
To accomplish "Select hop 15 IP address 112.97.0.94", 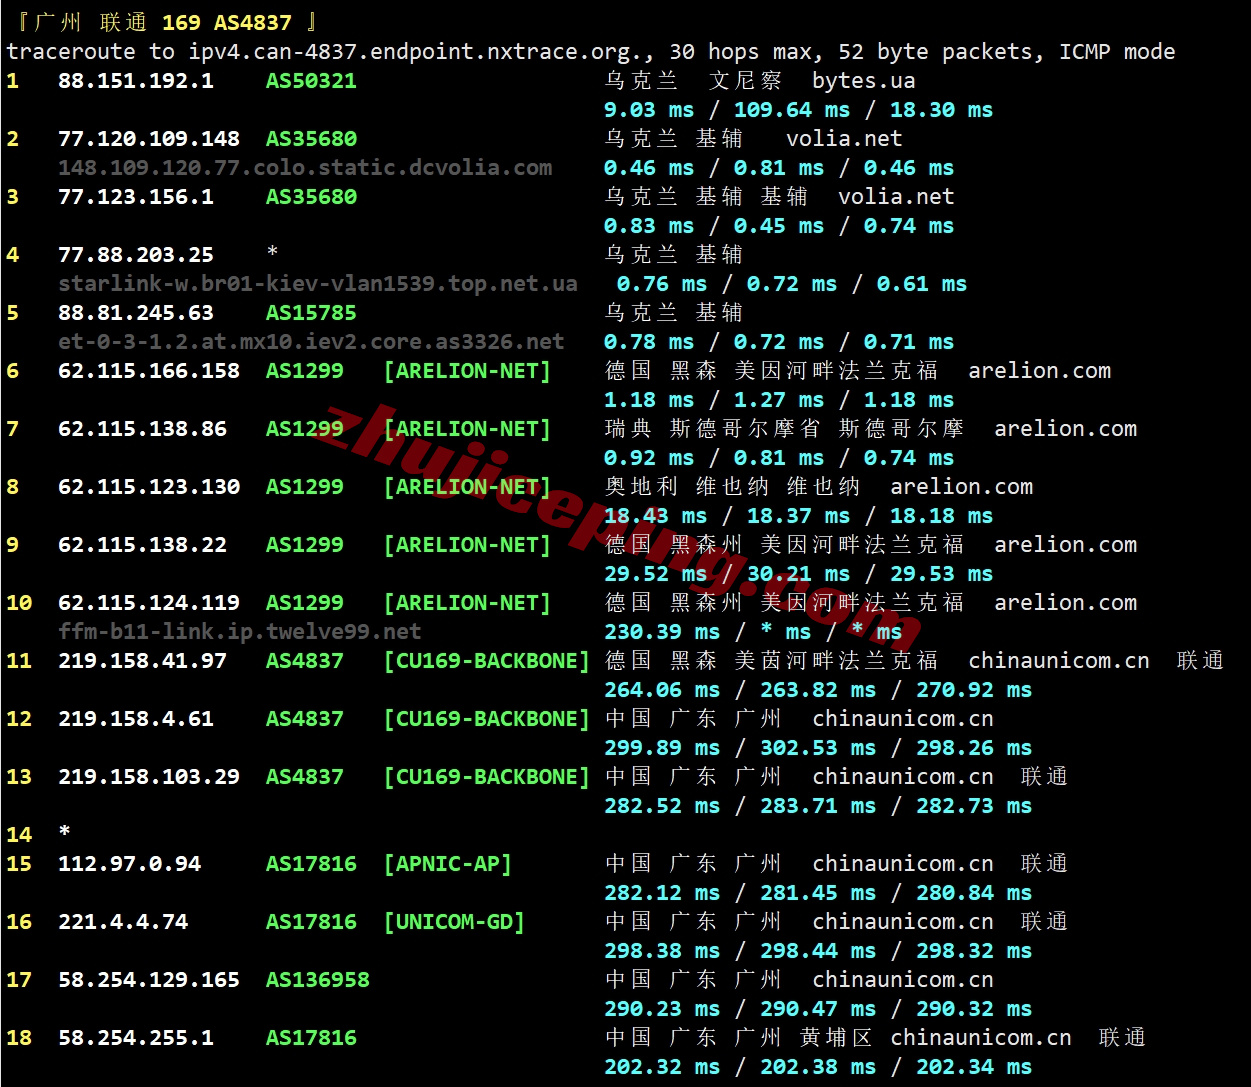I will [129, 864].
